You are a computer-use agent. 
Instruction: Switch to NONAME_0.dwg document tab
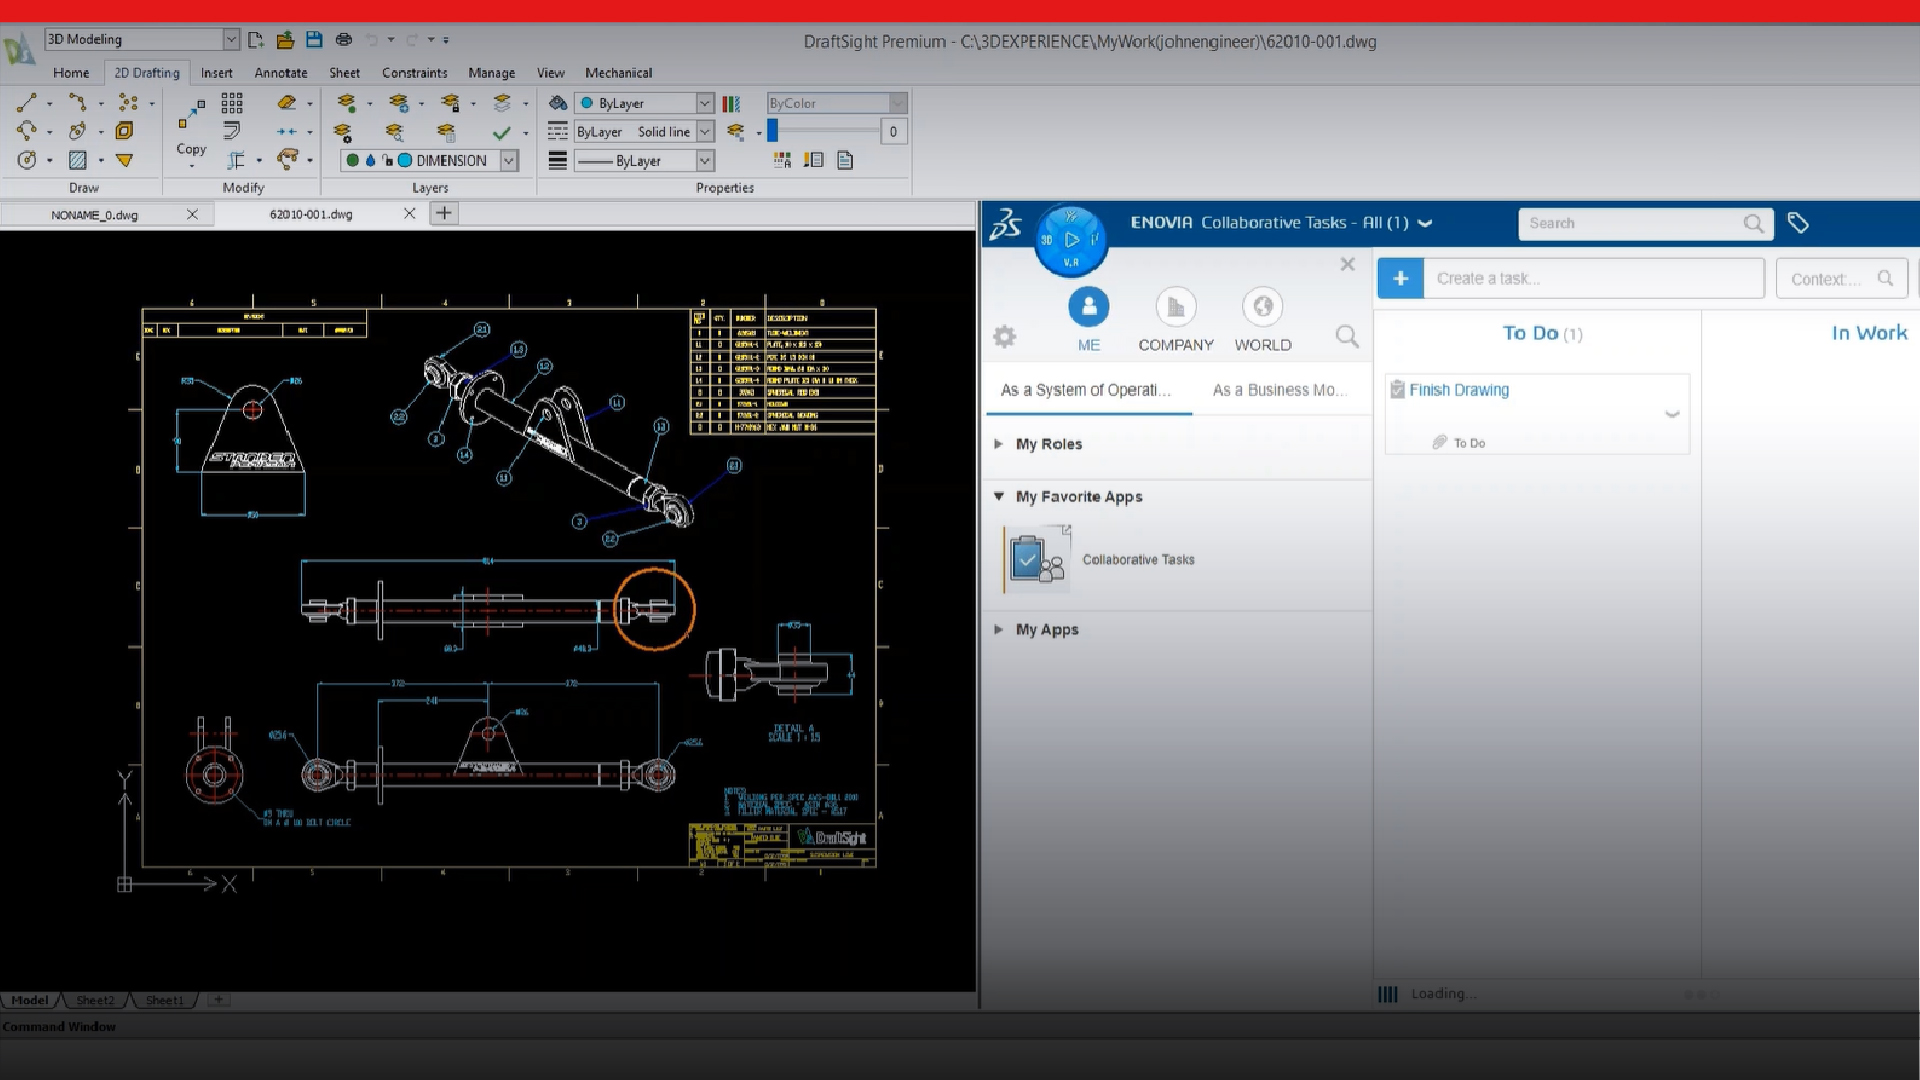tap(95, 214)
